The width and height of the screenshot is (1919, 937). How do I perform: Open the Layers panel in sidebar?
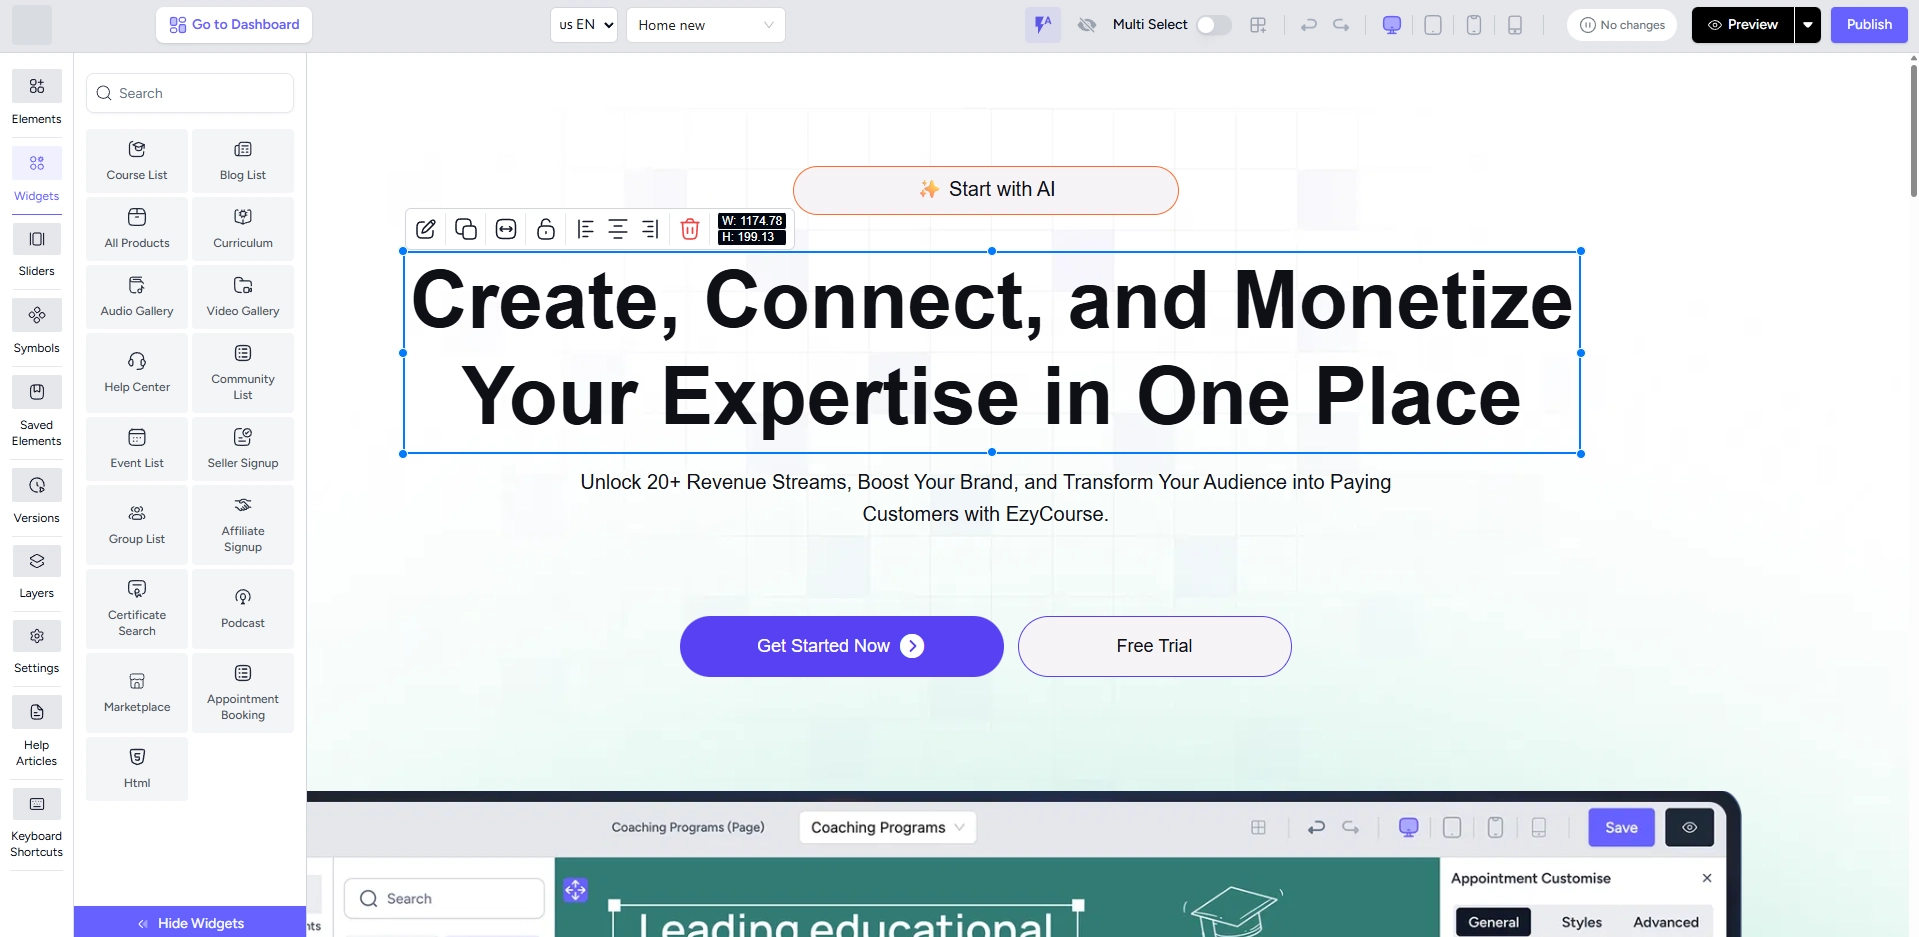click(37, 572)
